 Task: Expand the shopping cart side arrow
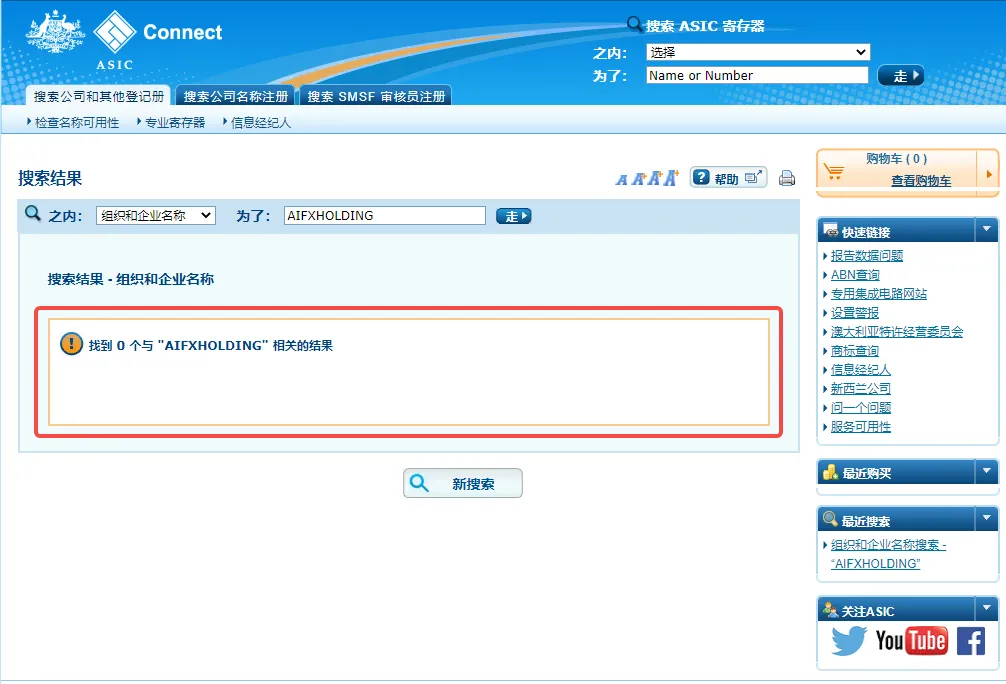(x=988, y=174)
